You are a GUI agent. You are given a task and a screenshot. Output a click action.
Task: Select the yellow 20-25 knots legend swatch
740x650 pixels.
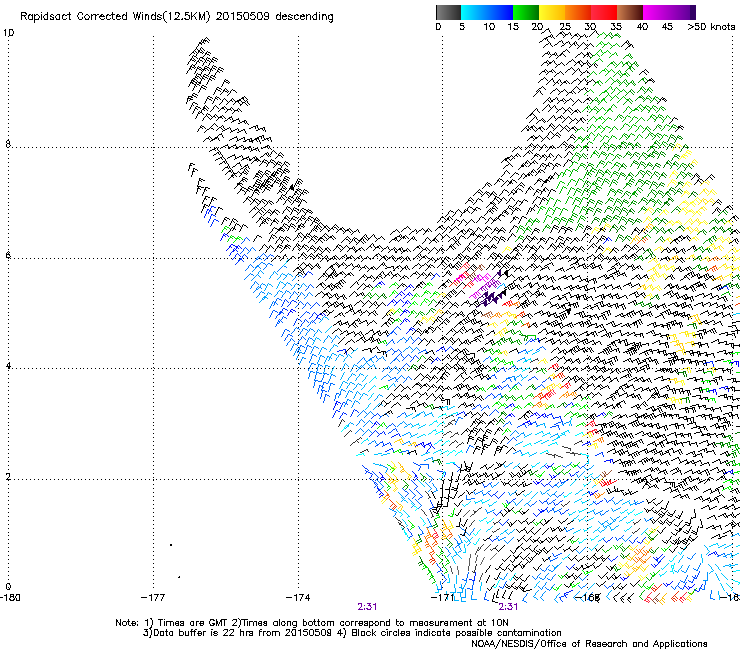click(552, 12)
